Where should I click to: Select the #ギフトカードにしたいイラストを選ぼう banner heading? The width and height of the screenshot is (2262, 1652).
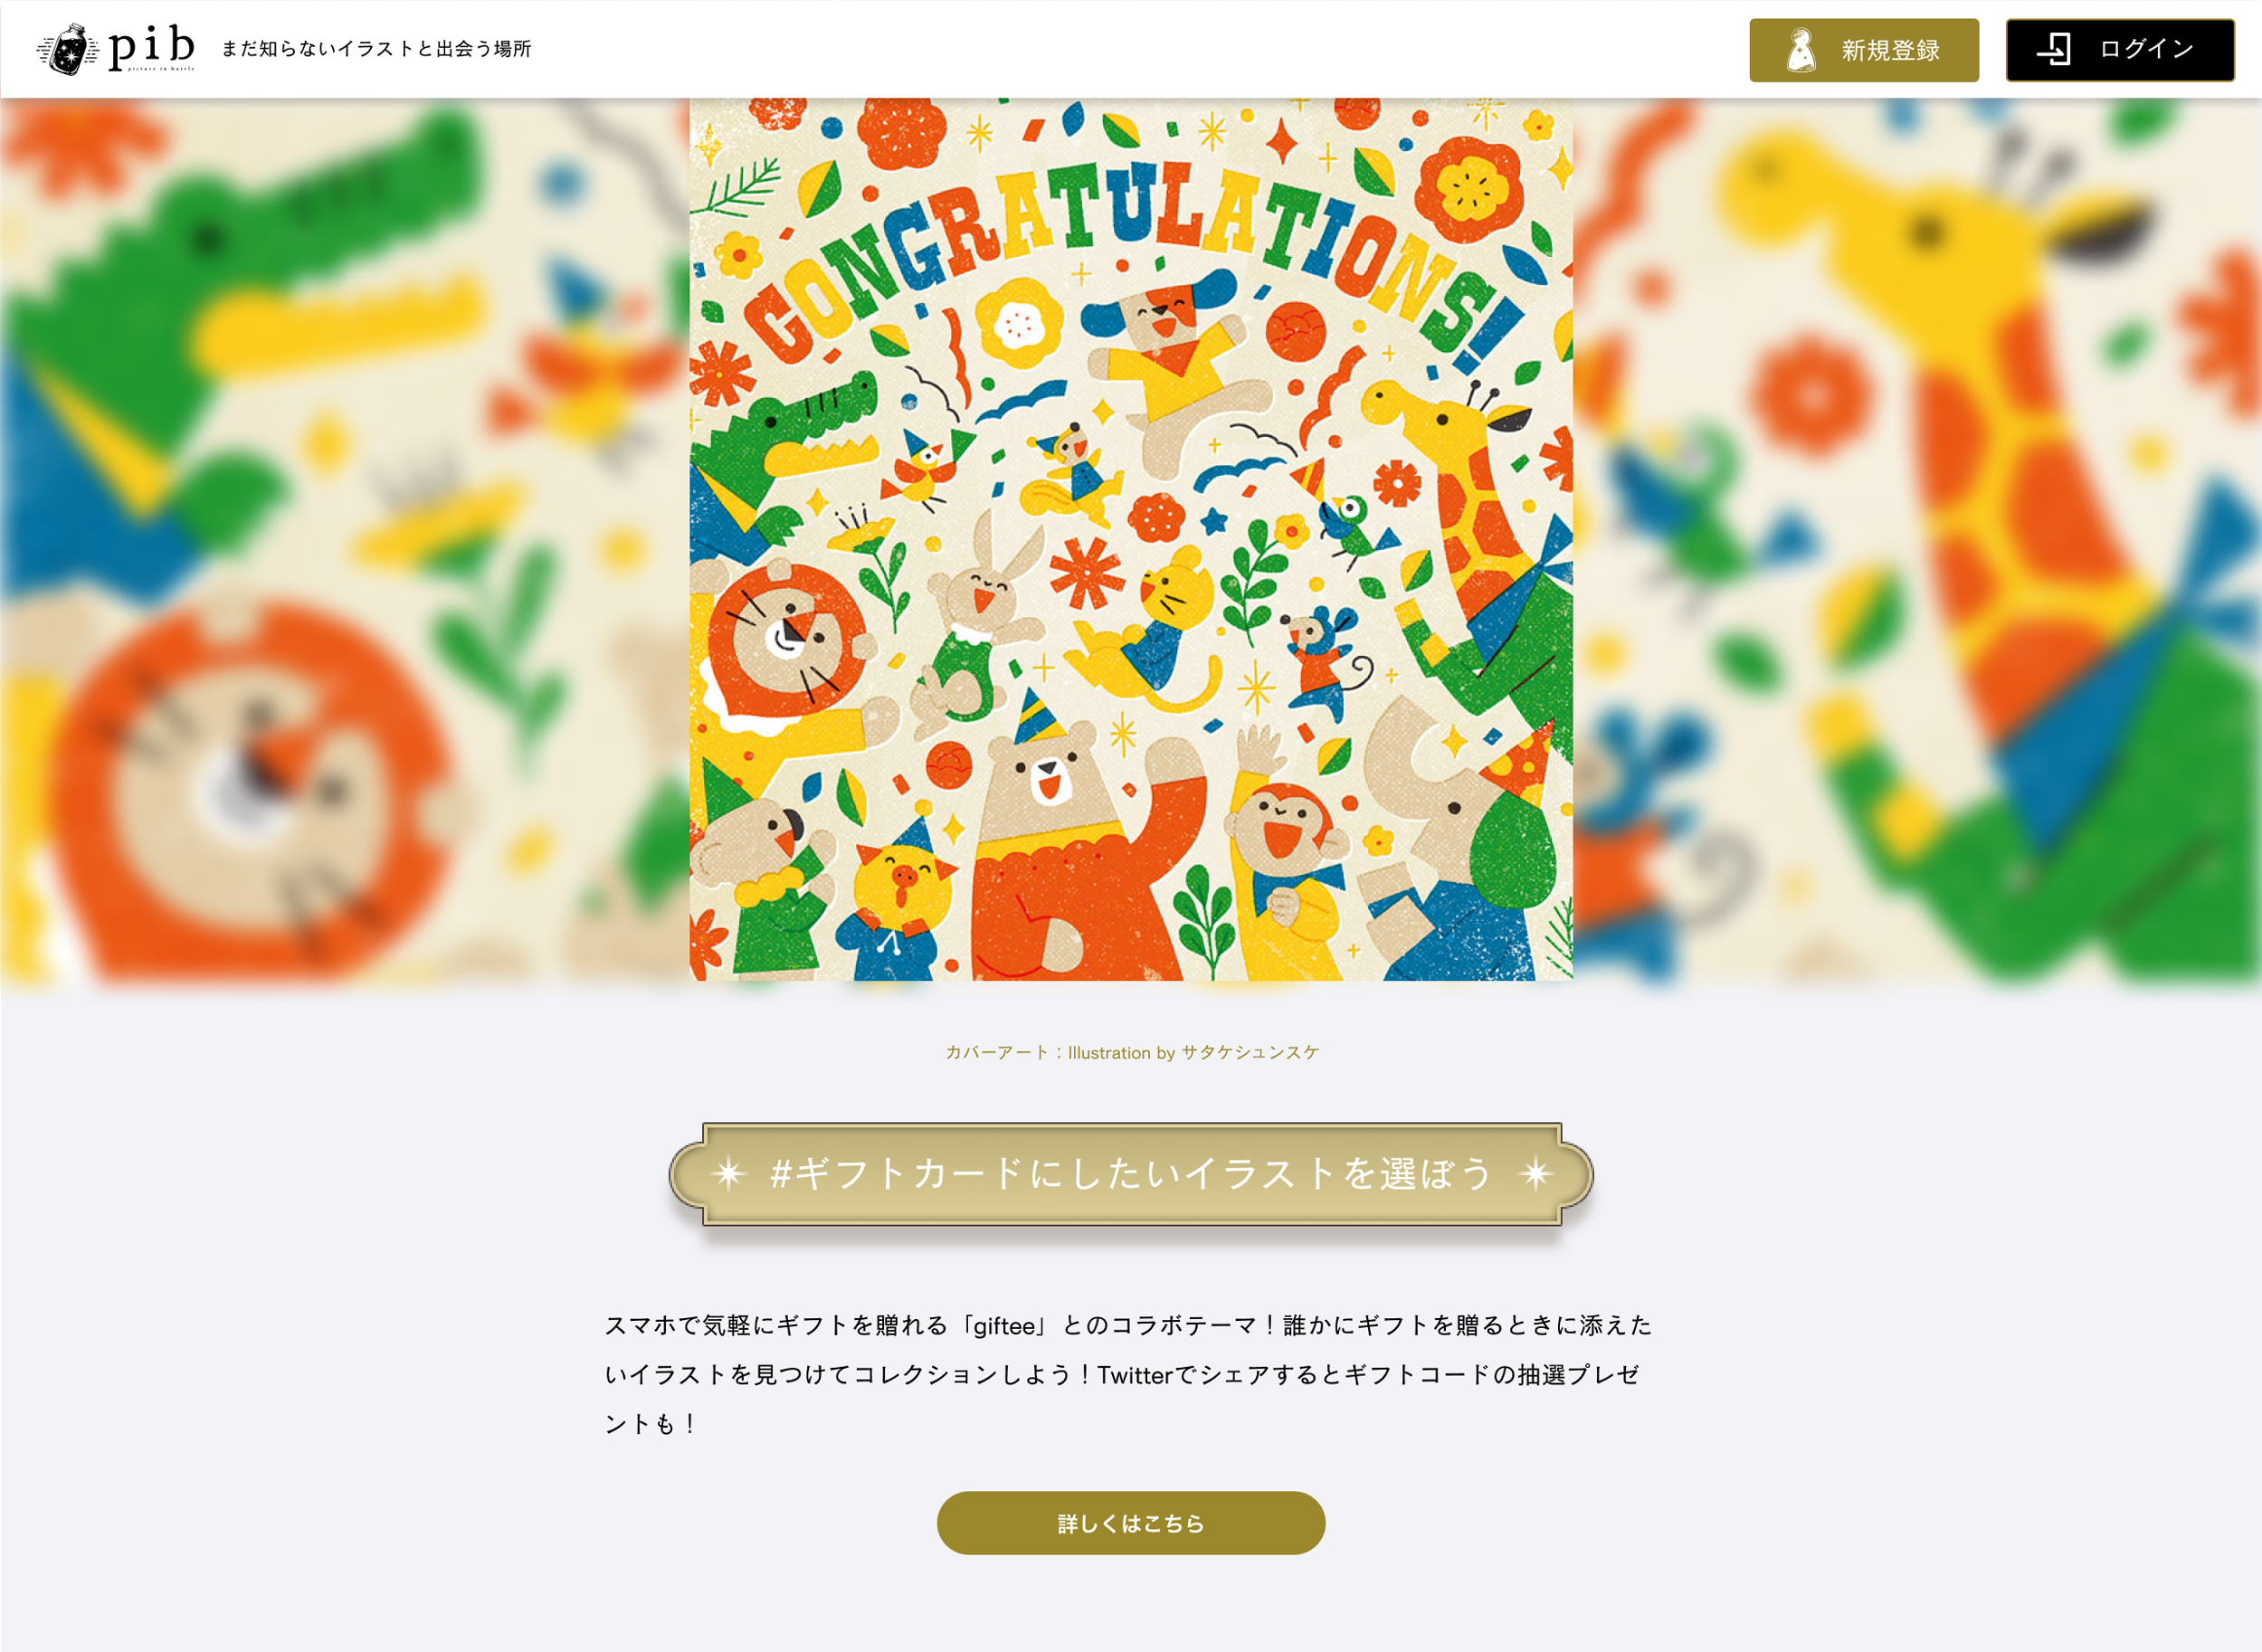(1131, 1174)
